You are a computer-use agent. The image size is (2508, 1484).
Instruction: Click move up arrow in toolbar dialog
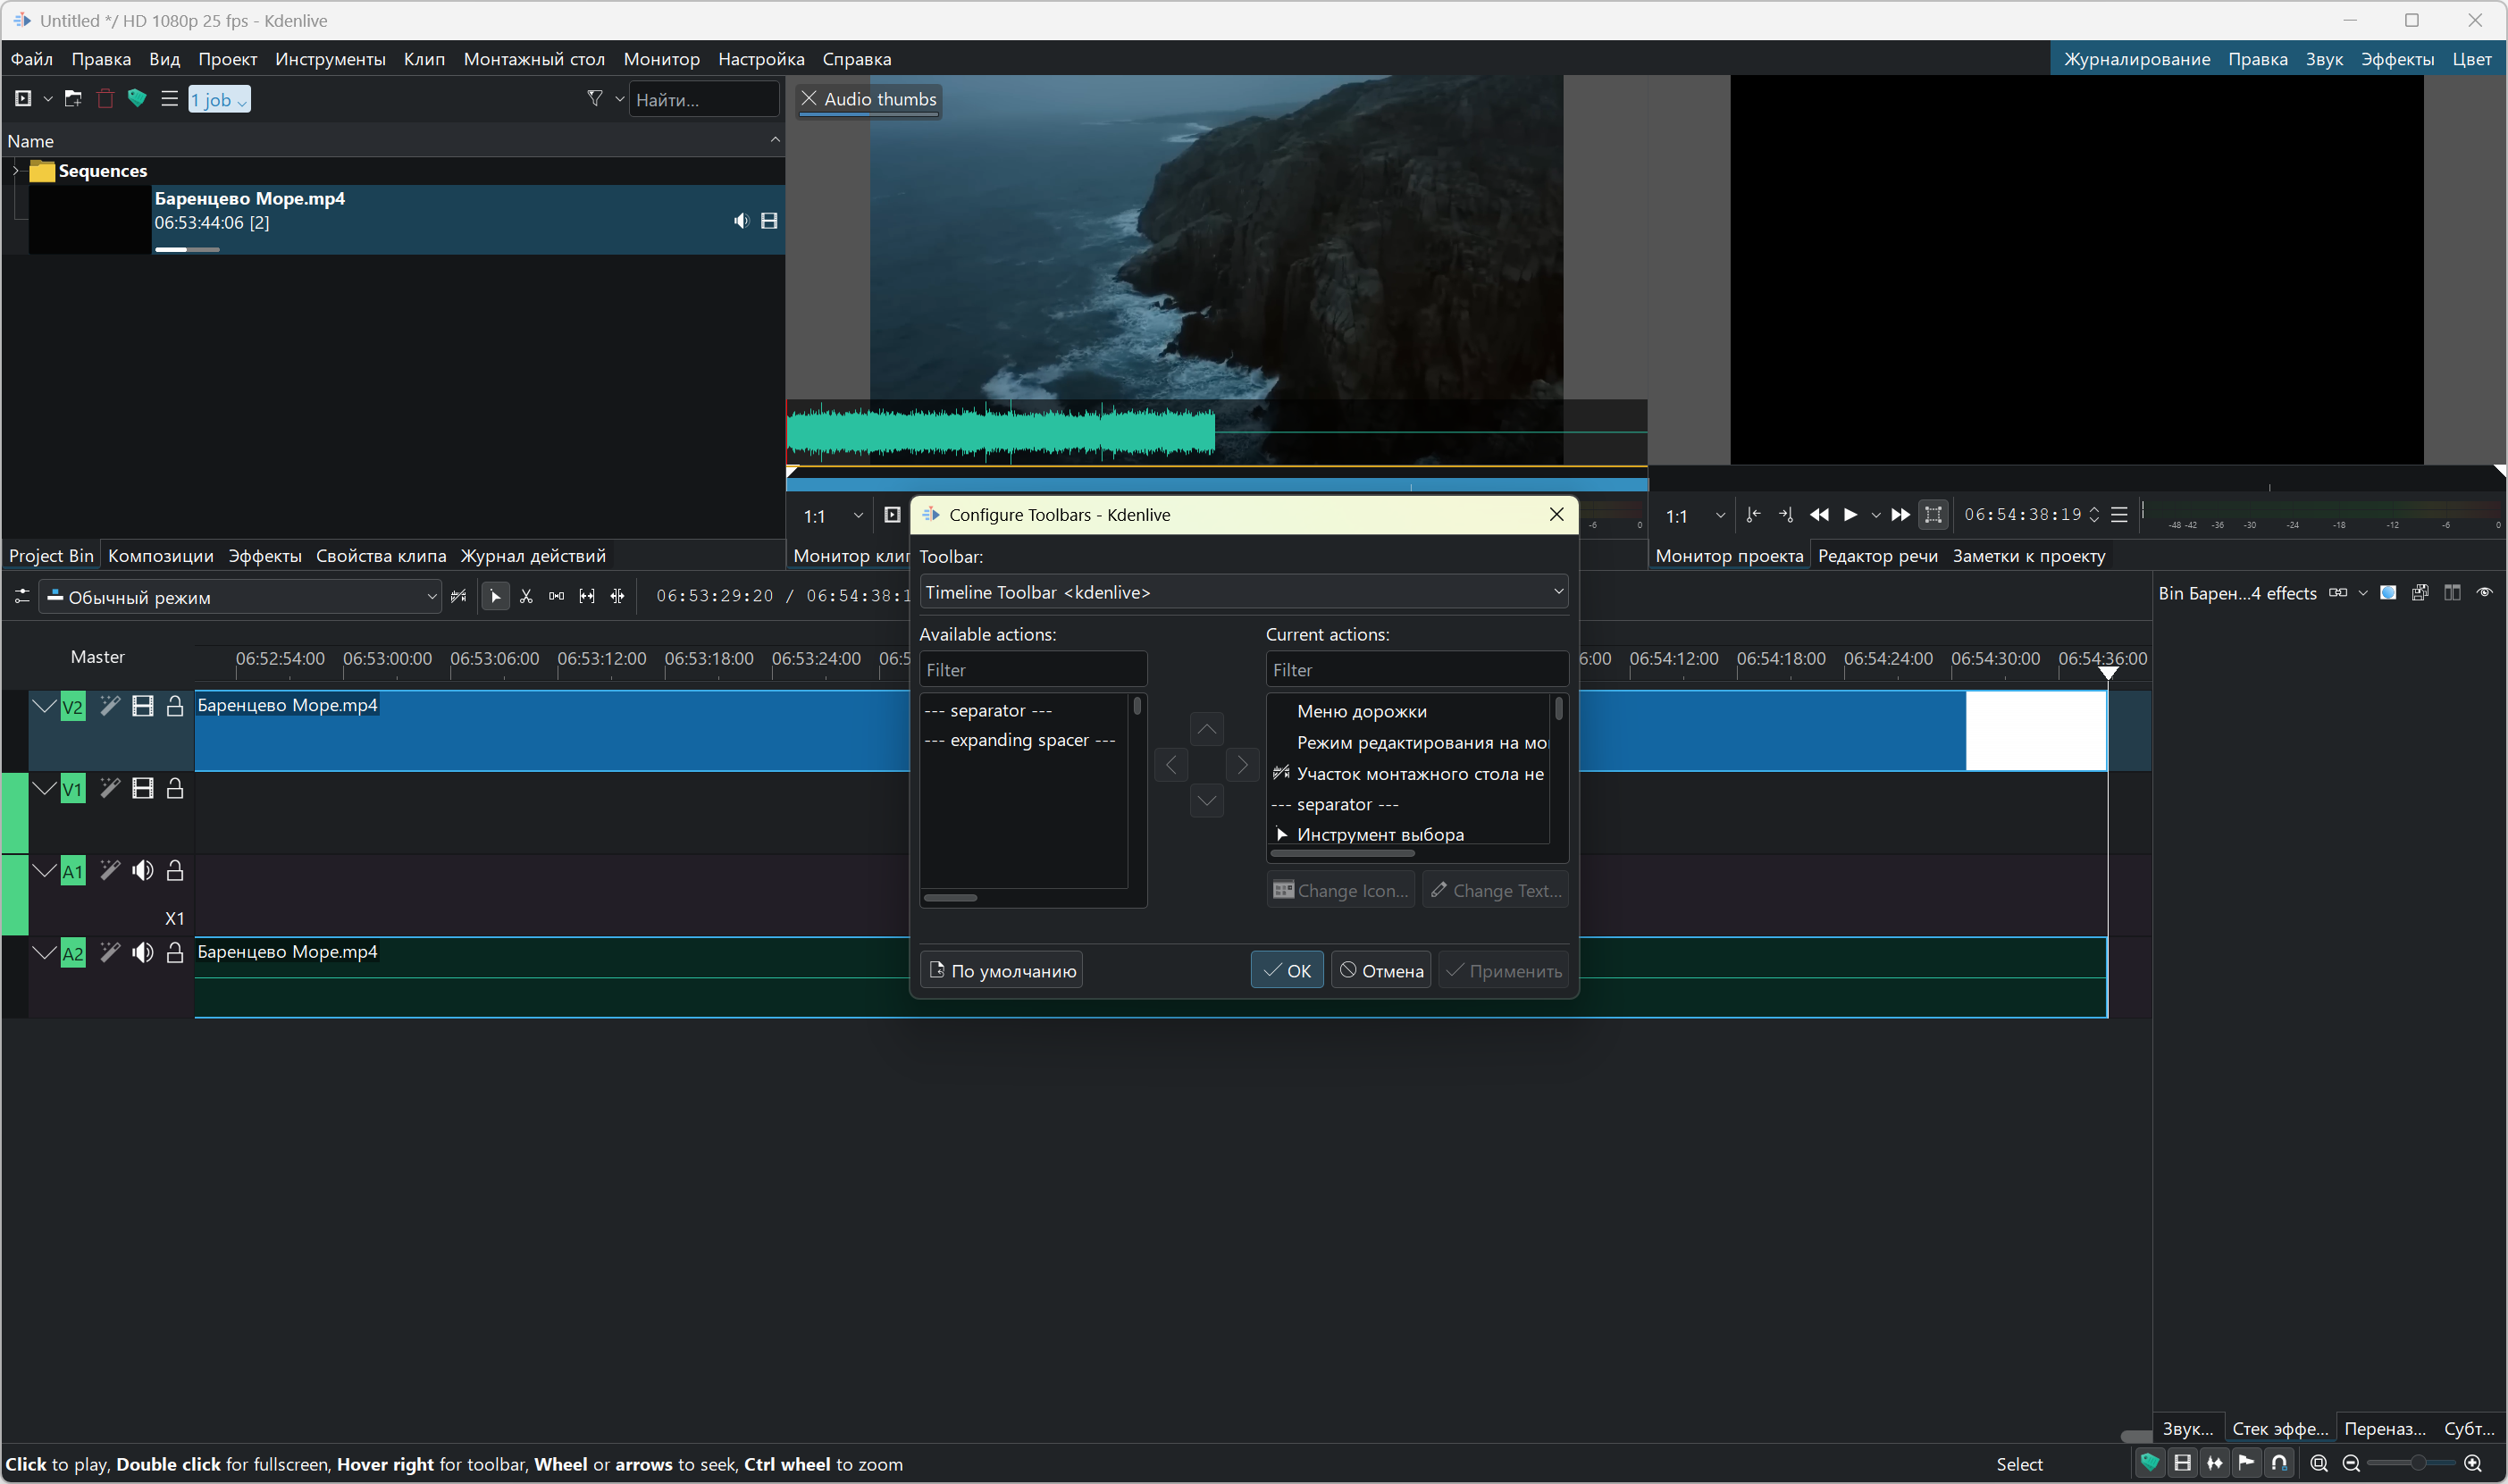click(x=1207, y=730)
